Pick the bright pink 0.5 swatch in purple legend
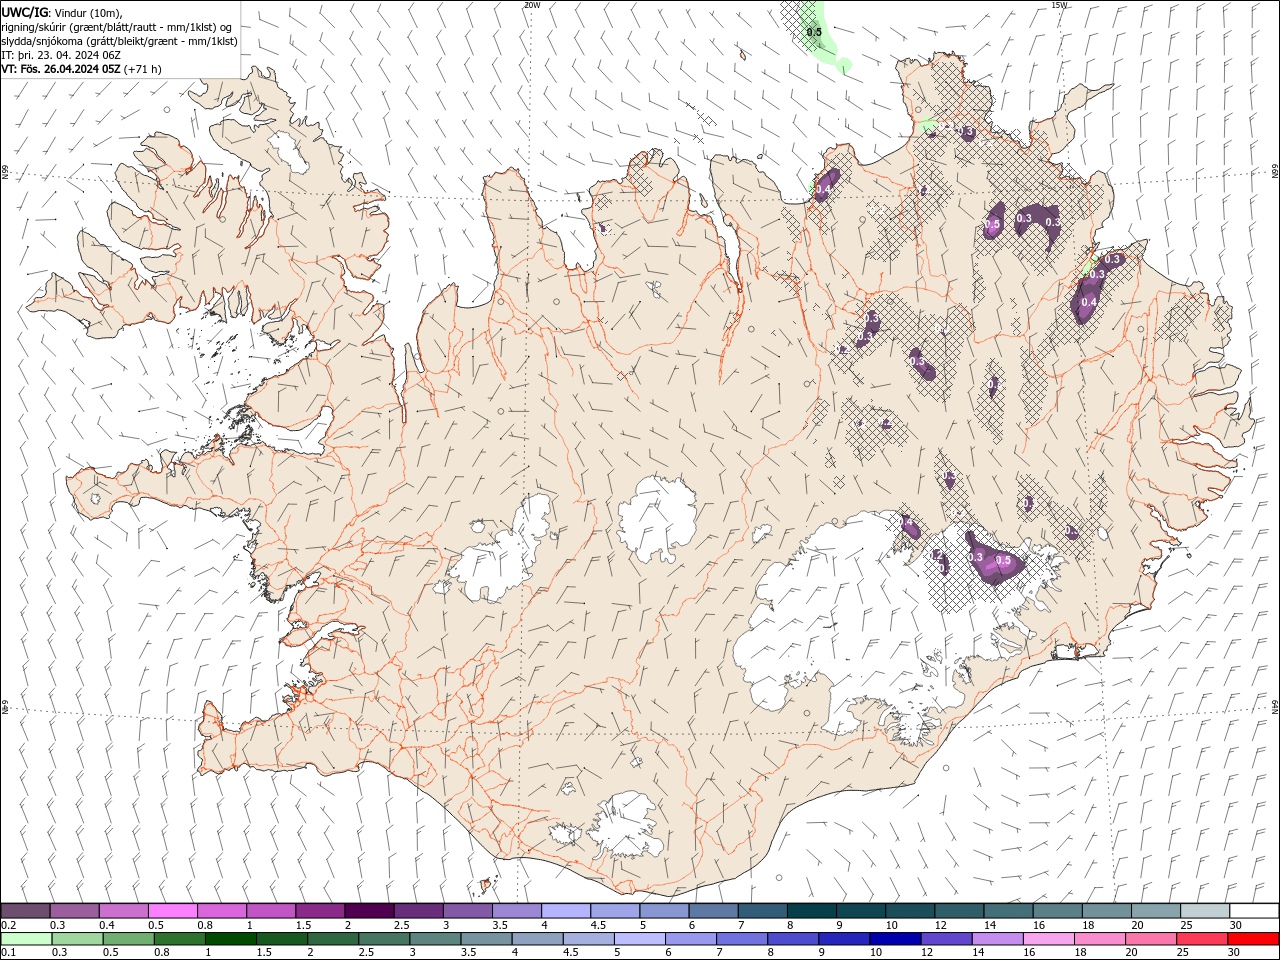Viewport: 1280px width, 960px height. pyautogui.click(x=172, y=910)
